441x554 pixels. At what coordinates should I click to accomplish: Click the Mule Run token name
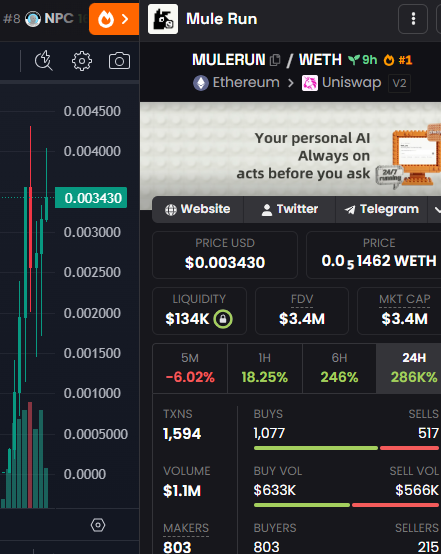point(222,19)
